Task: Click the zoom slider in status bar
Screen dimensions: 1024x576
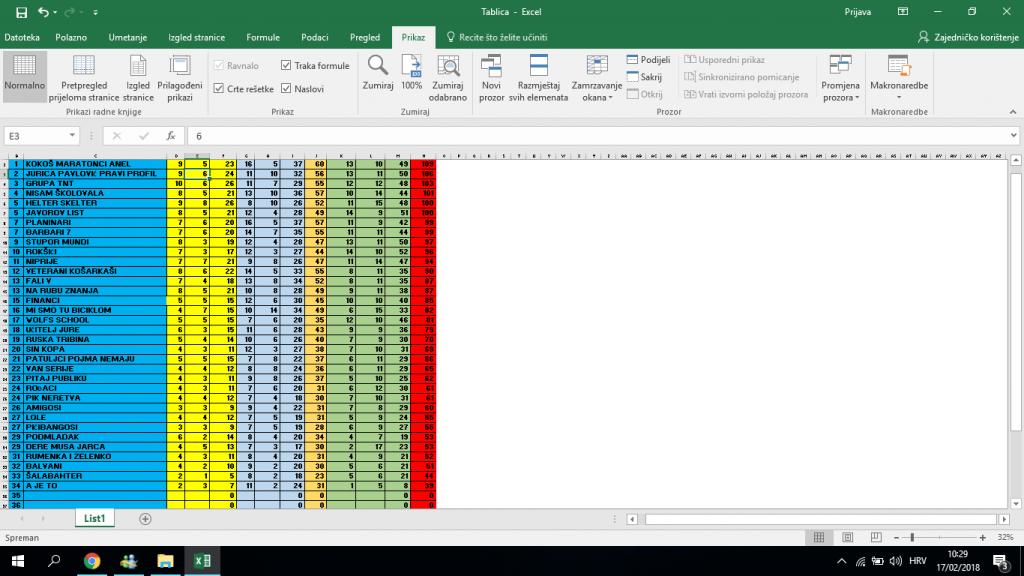Action: [912, 537]
